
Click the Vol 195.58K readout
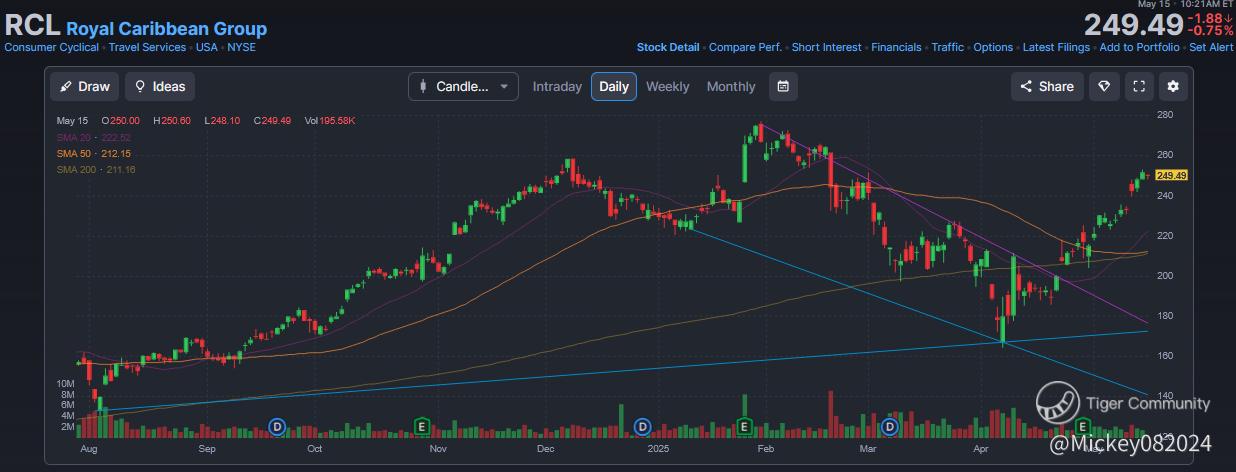330,121
